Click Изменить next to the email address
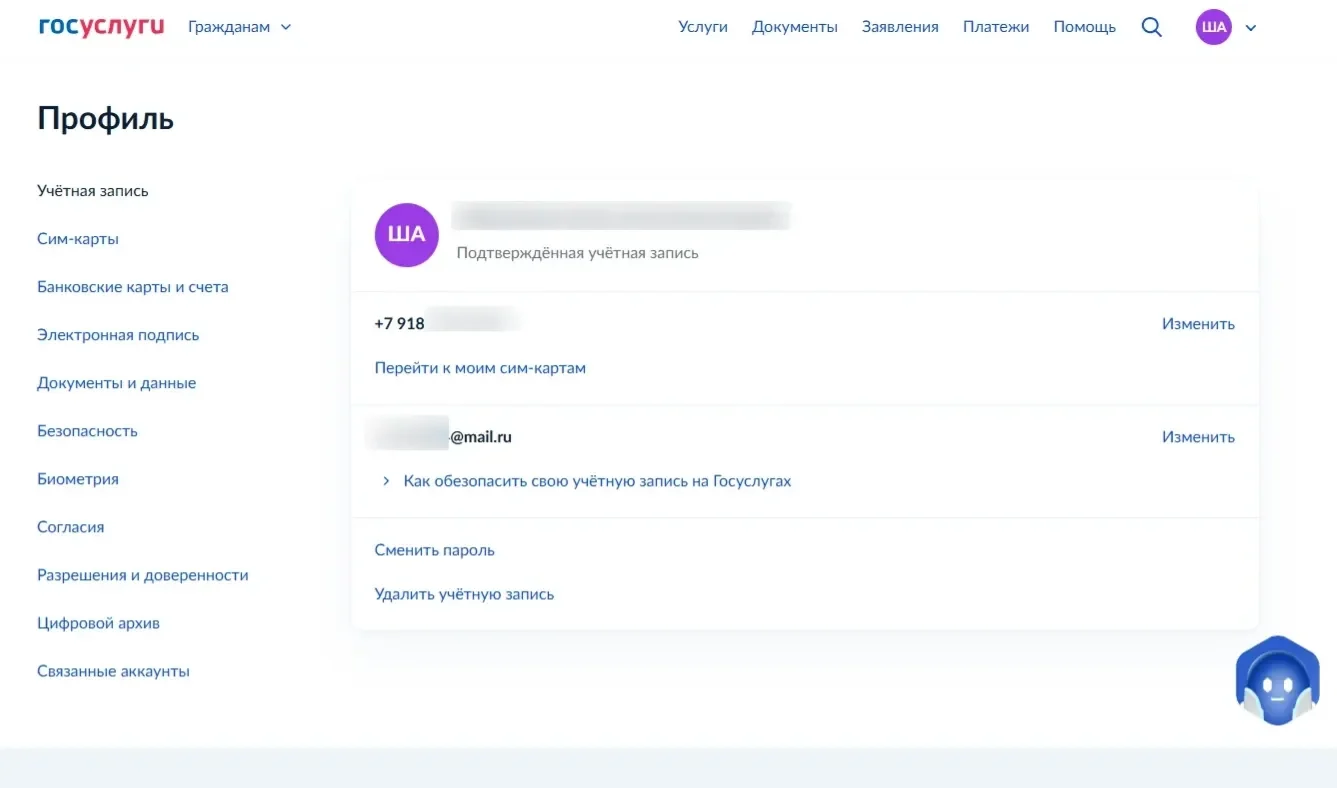 pyautogui.click(x=1198, y=437)
